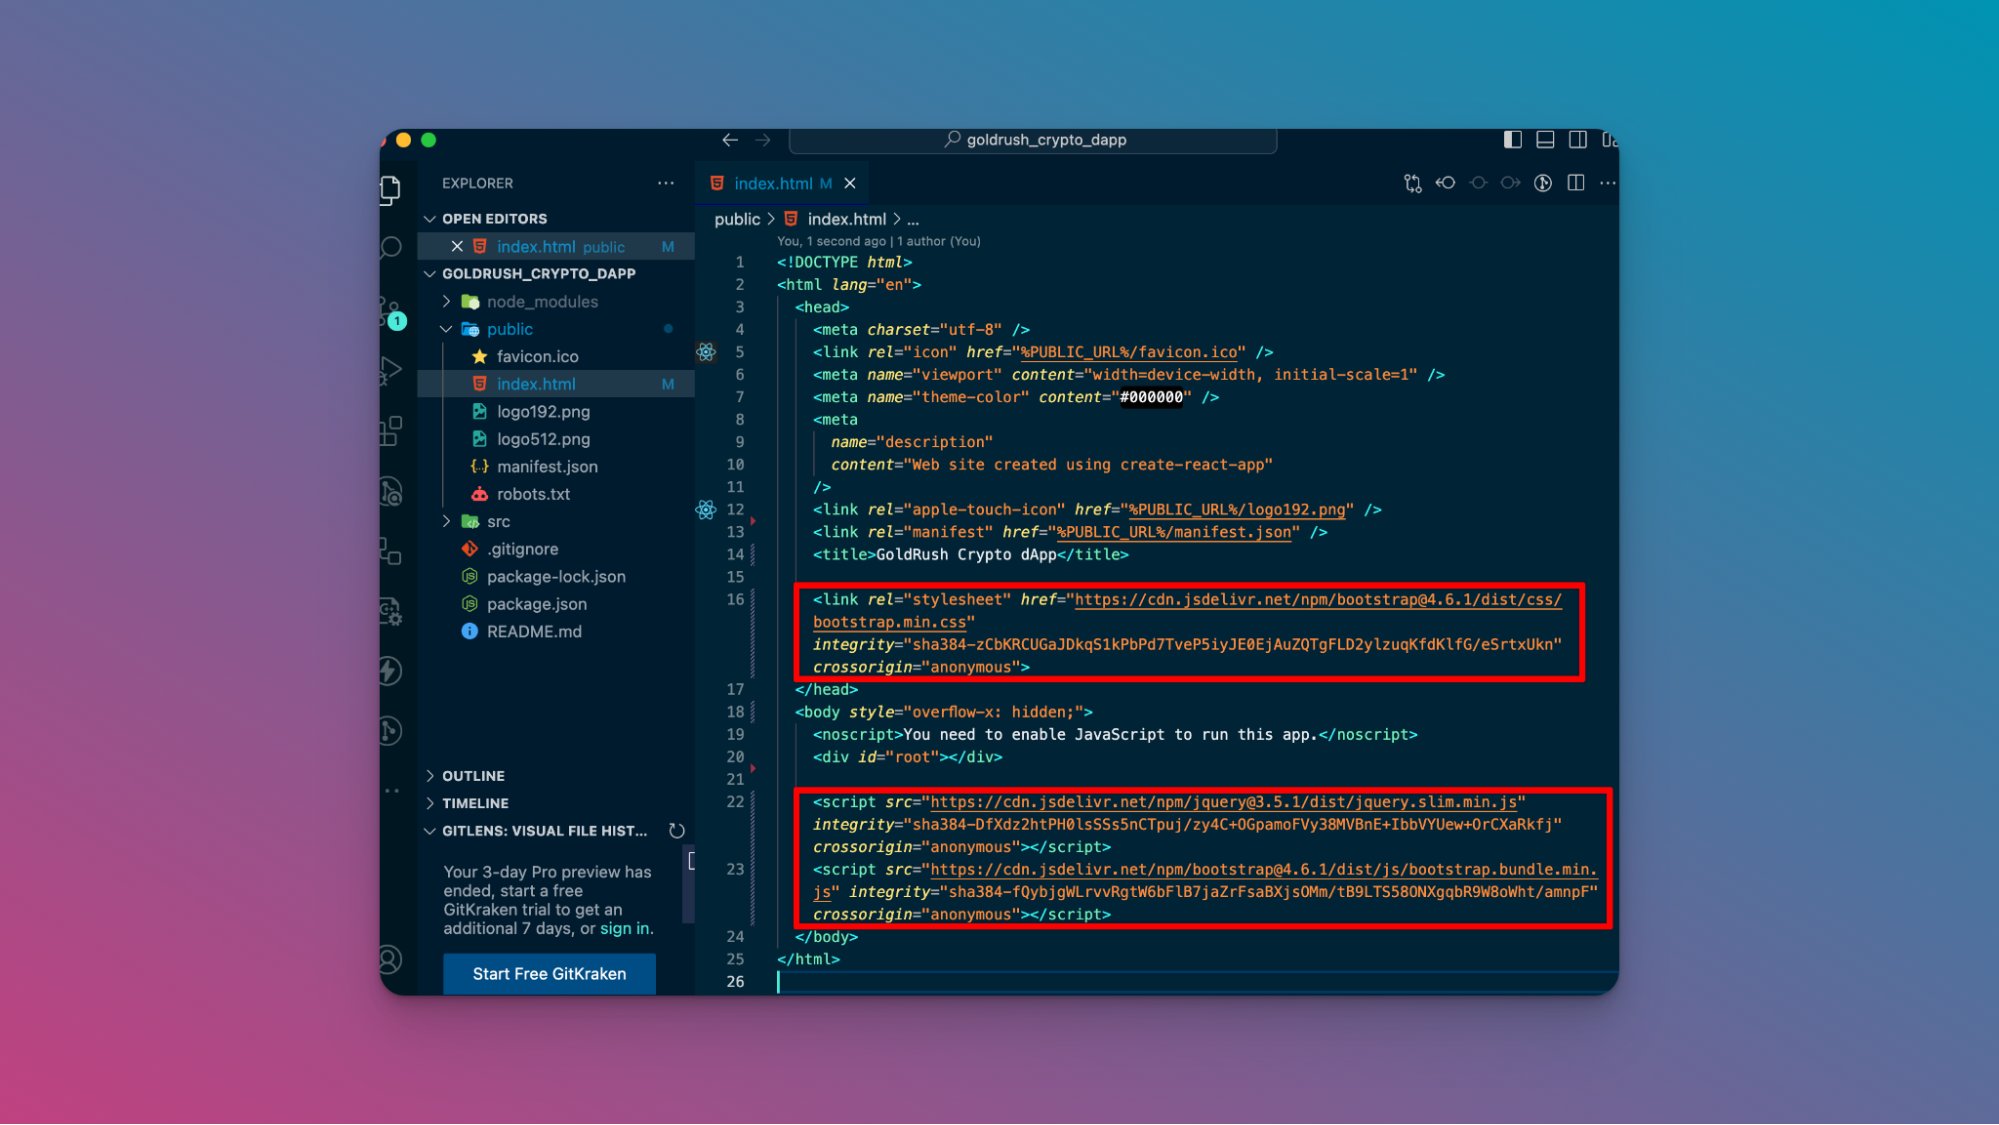Click the Thunder Client lightning icon
The image size is (1999, 1125).
391,671
